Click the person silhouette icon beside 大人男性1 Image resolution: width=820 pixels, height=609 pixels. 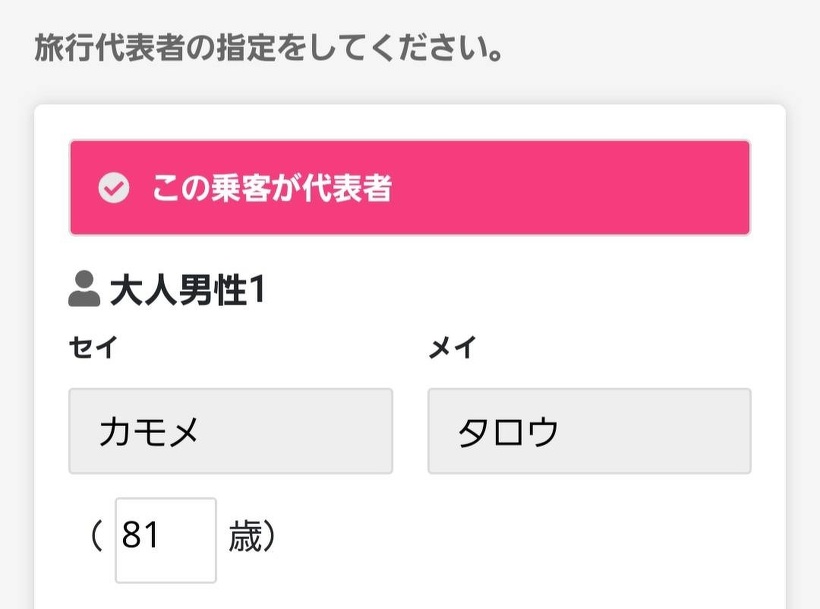[84, 289]
